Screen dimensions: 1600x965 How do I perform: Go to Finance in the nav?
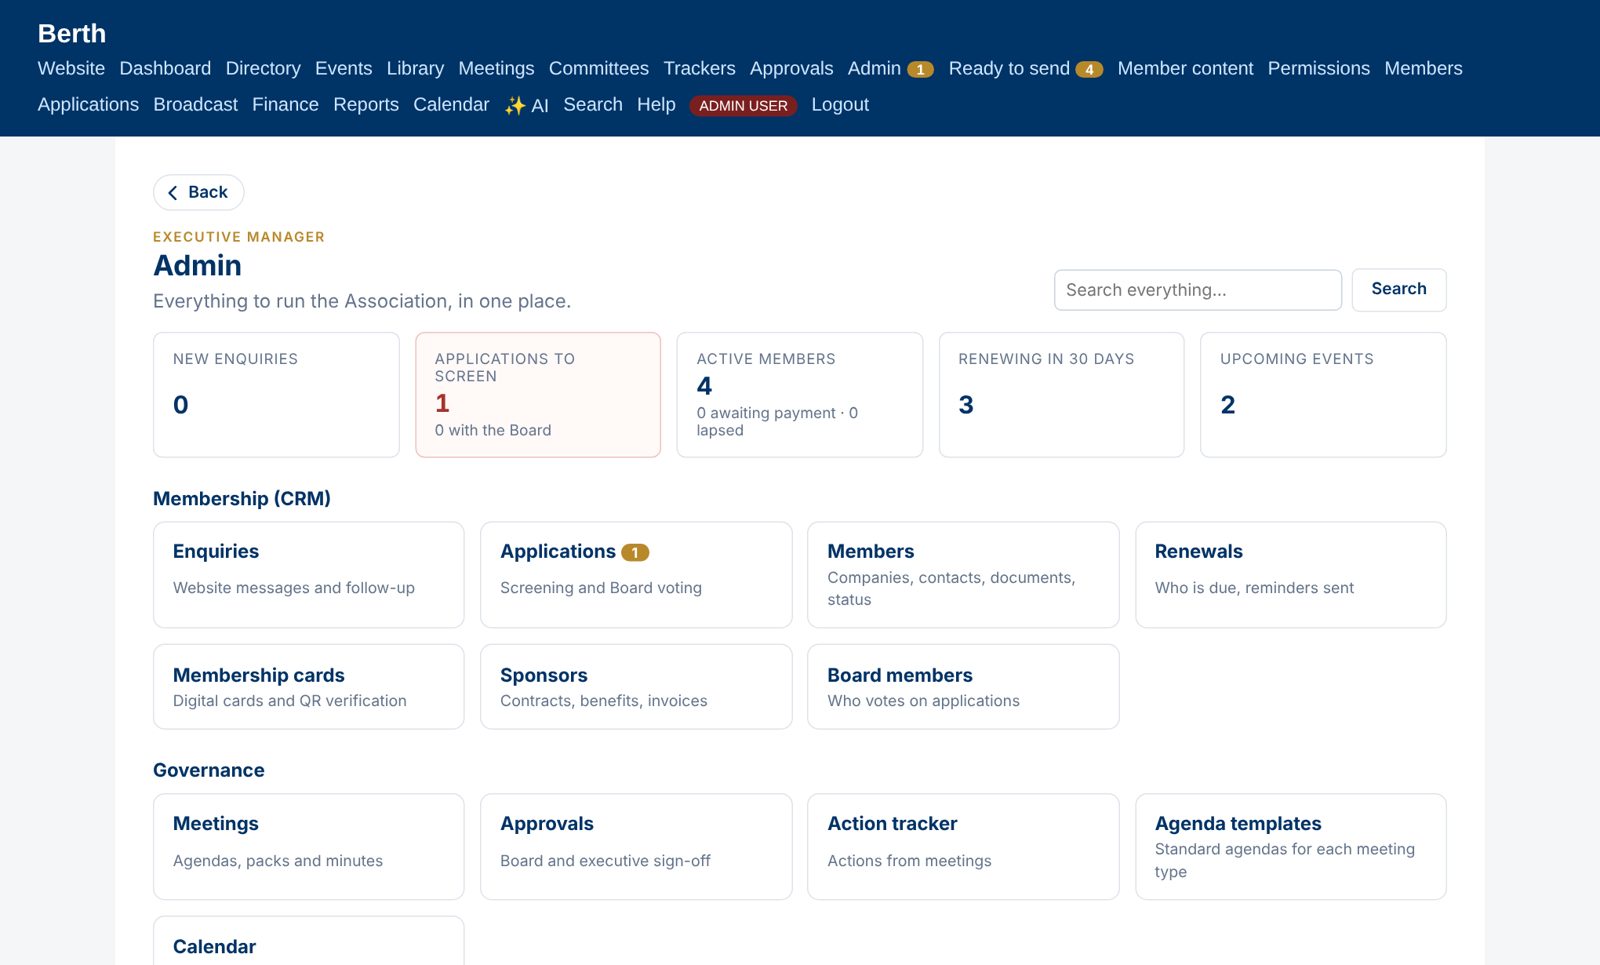pos(285,104)
